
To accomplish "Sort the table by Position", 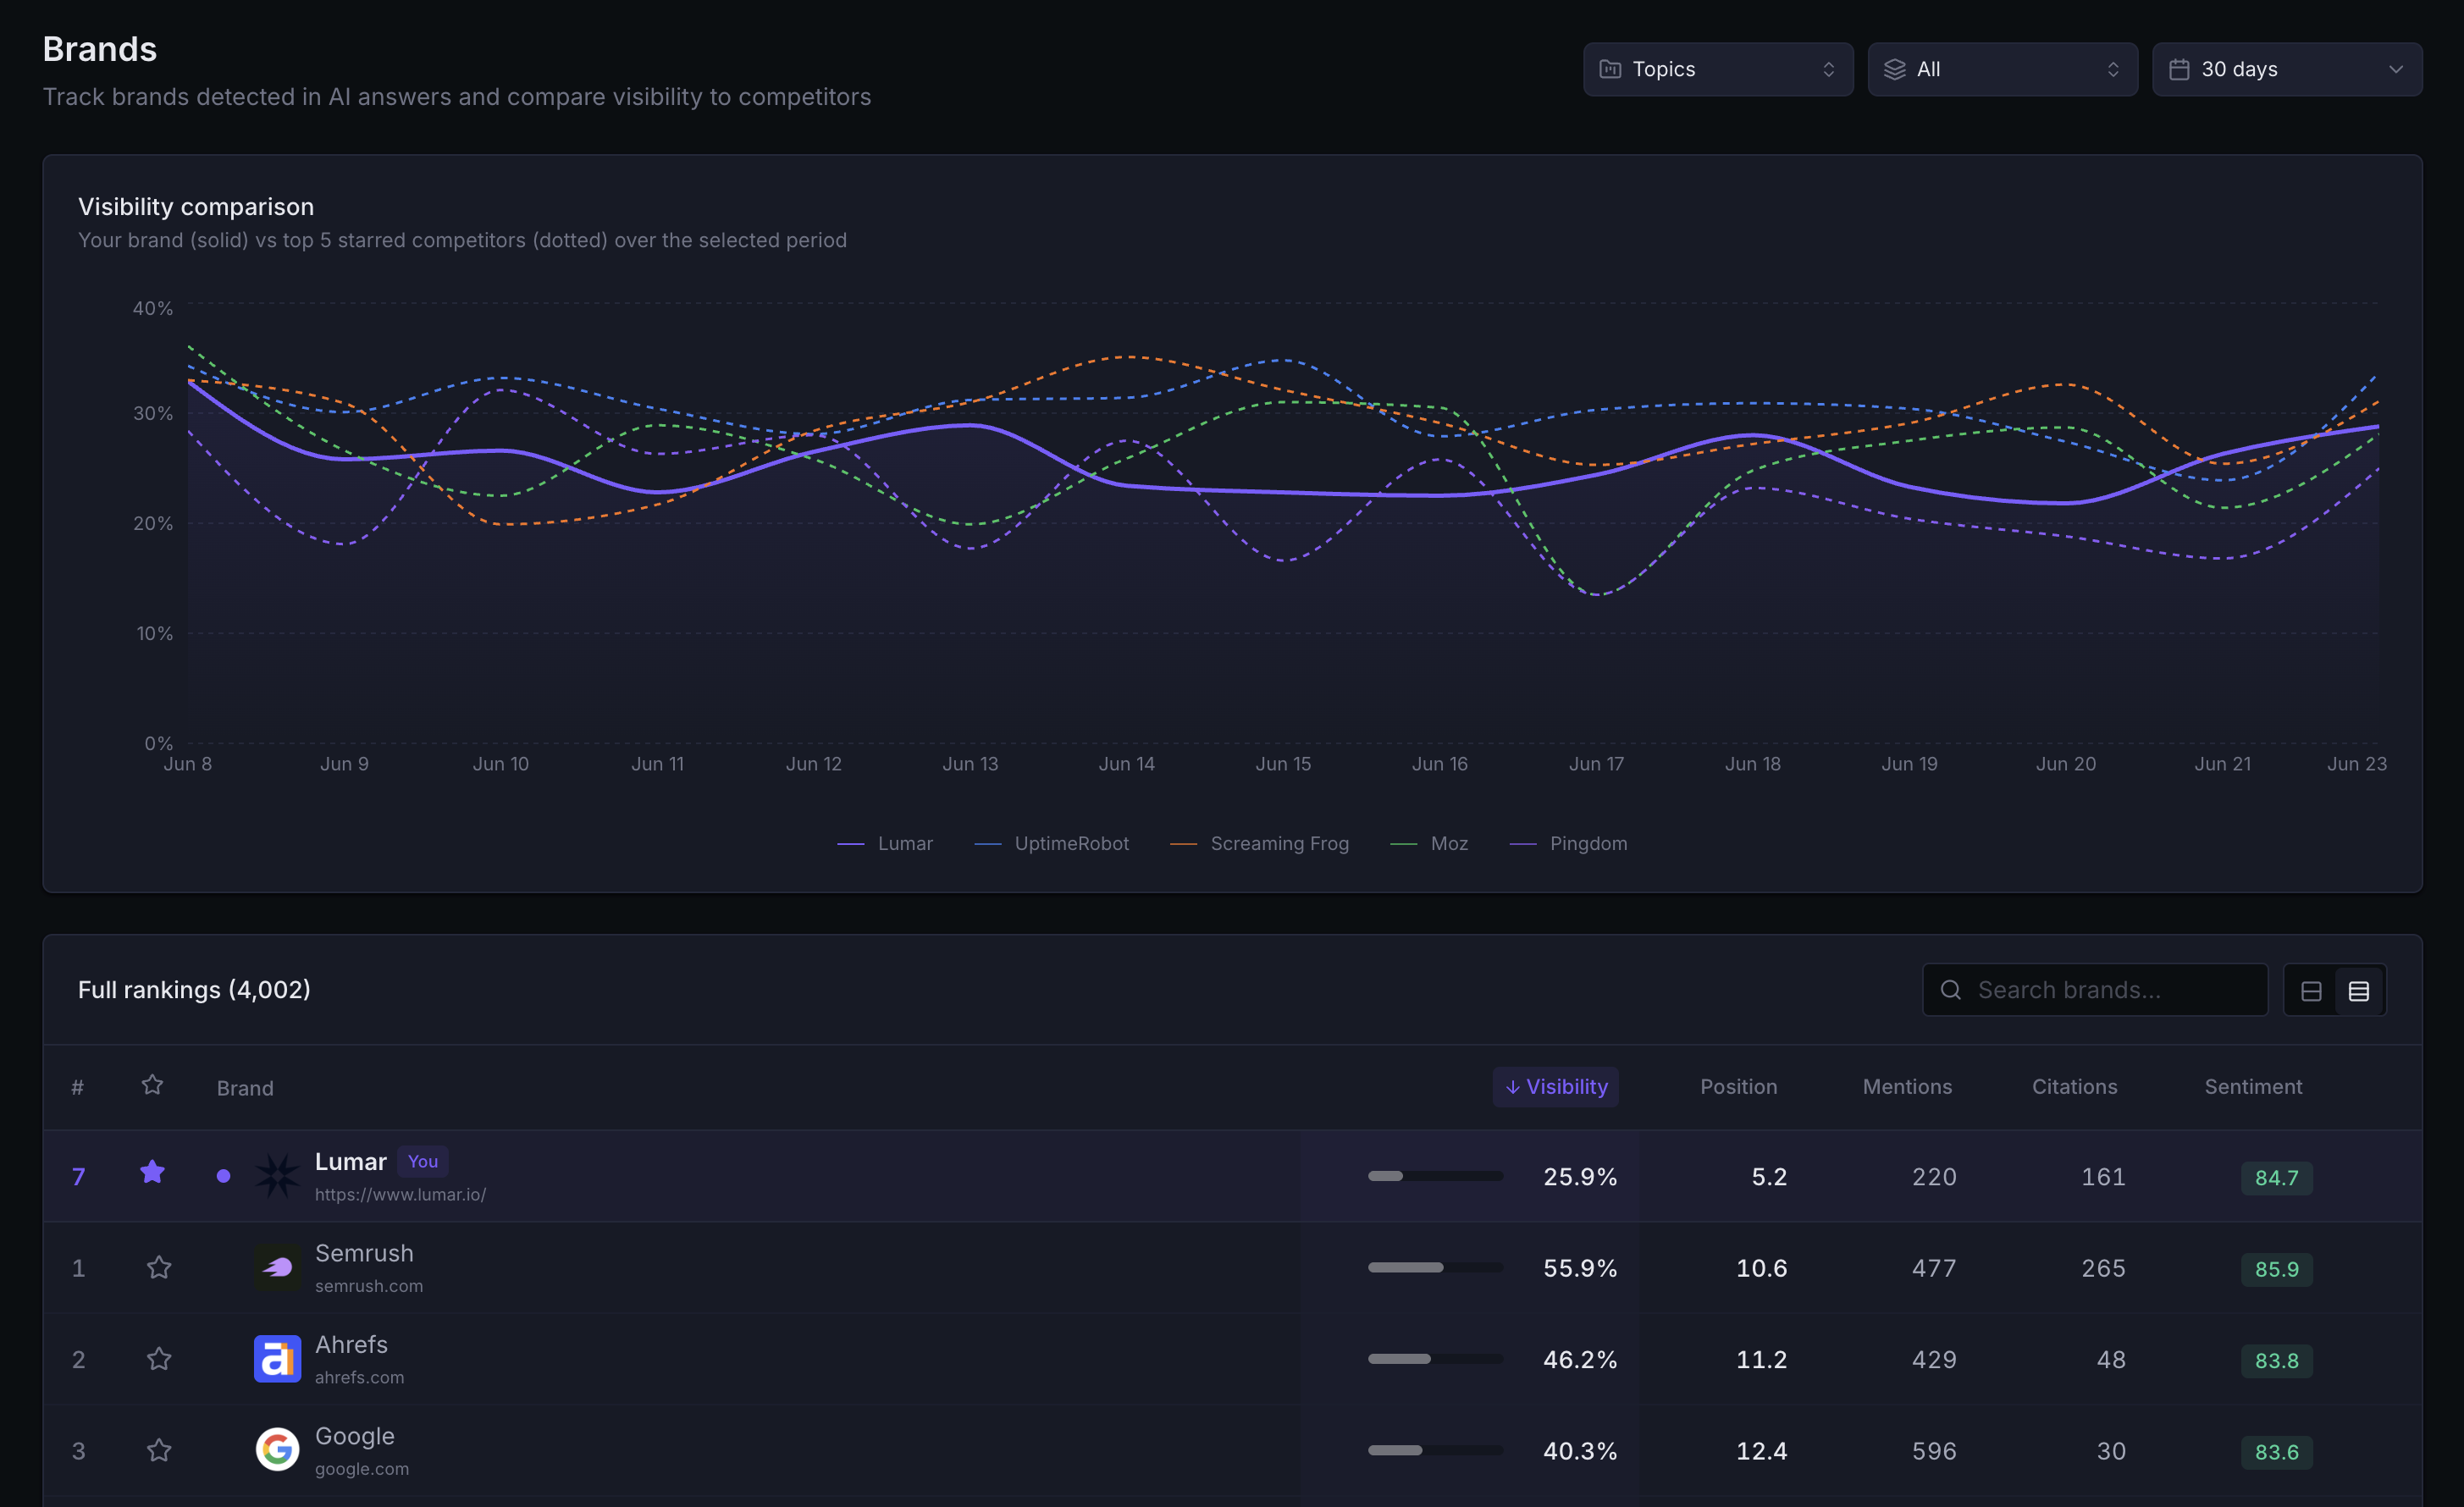I will tap(1738, 1087).
